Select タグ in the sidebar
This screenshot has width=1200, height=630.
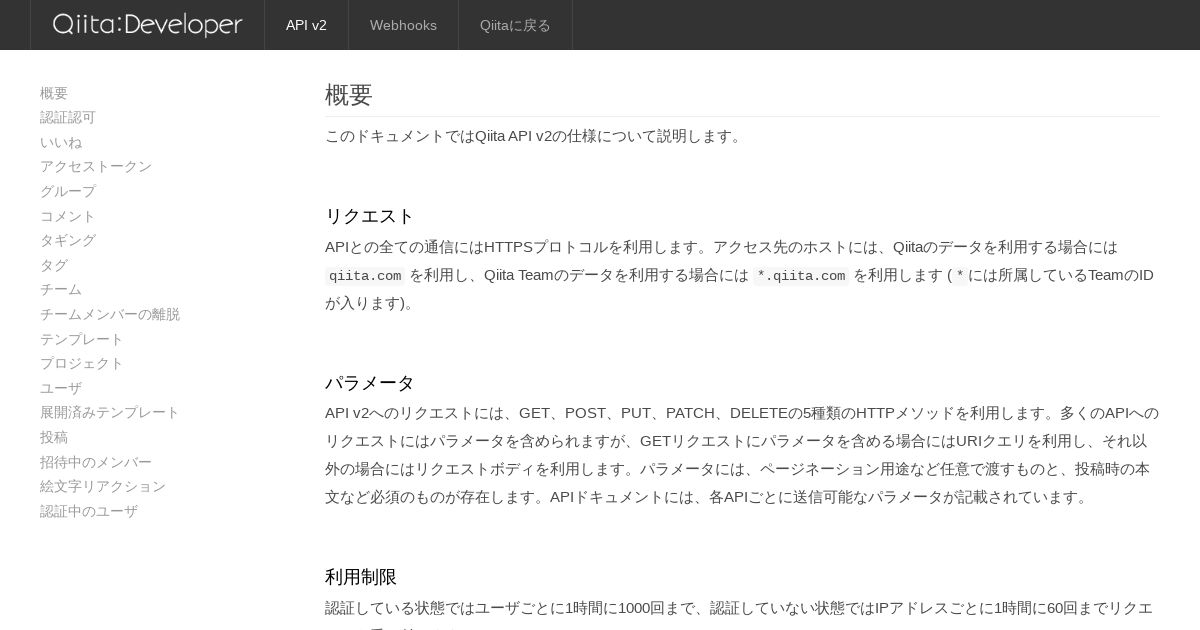(54, 265)
